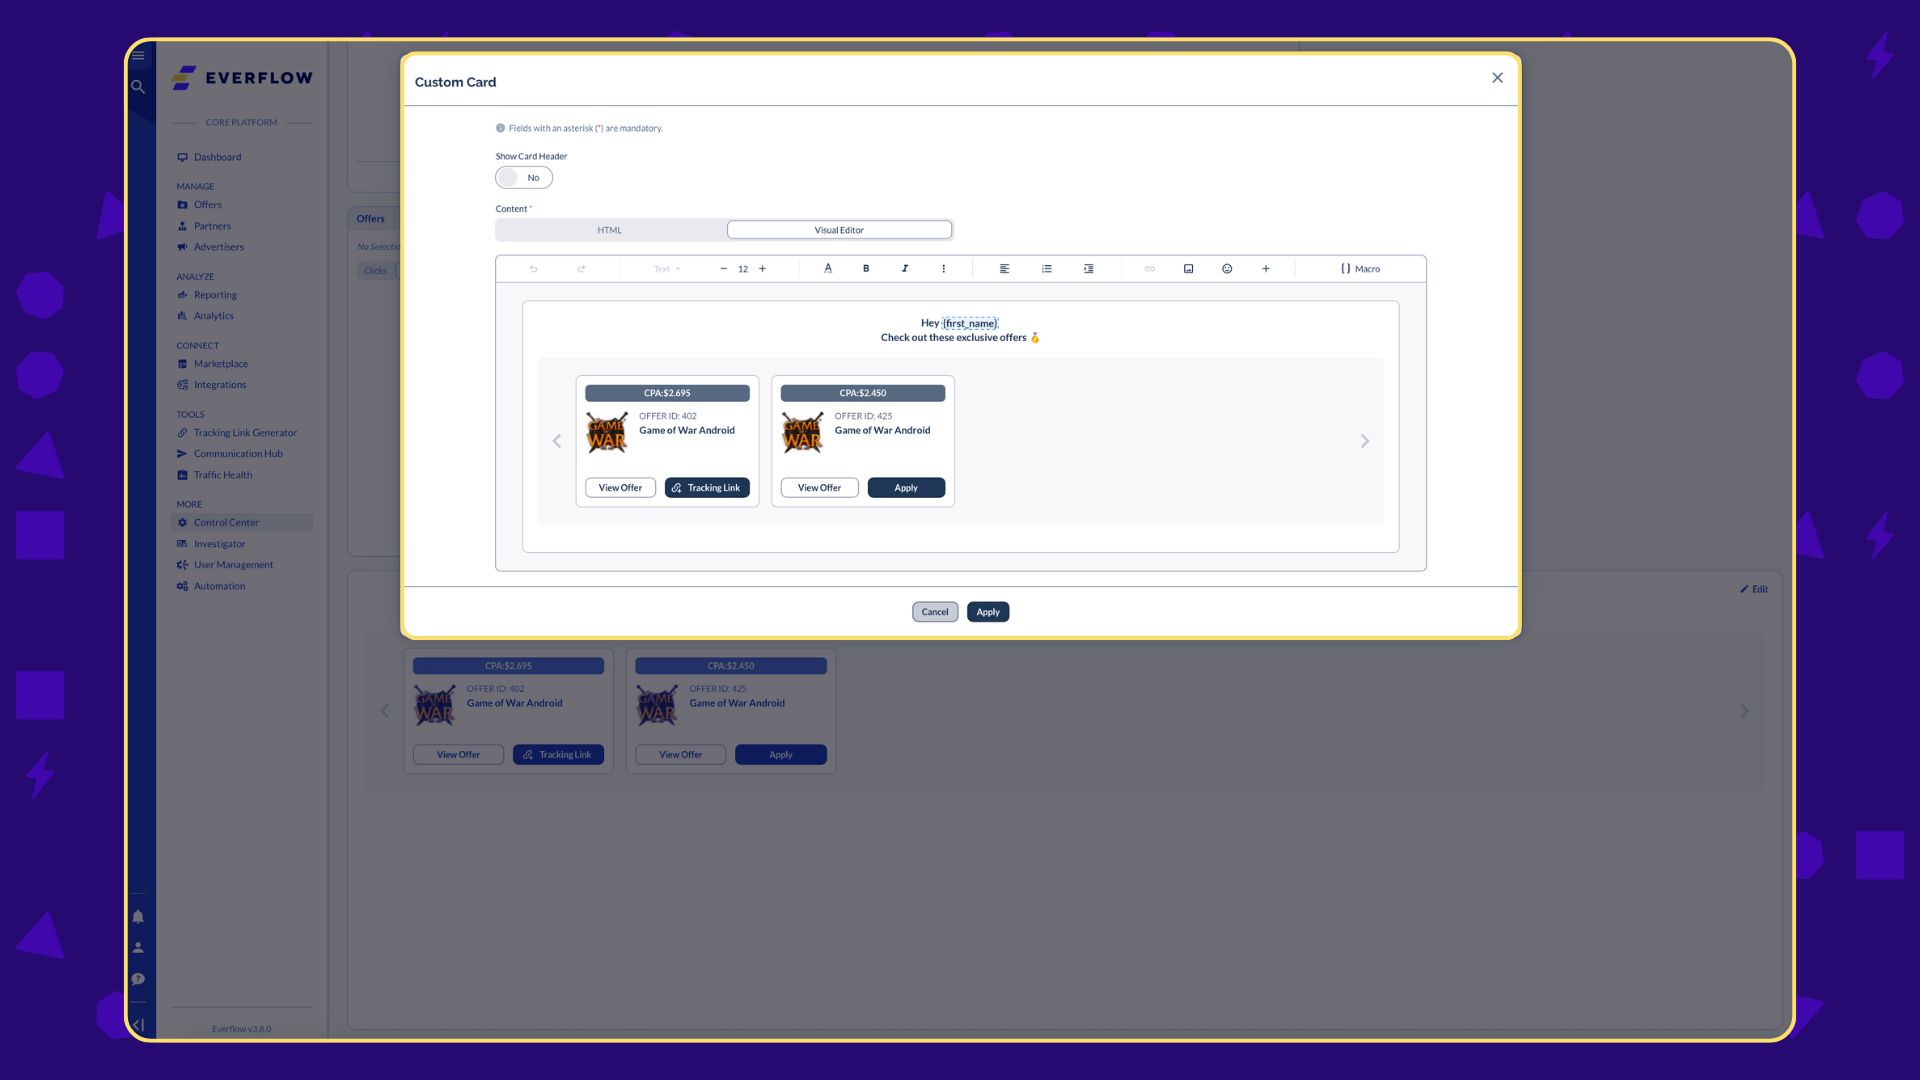Click Cancel in Custom Card dialog
Viewport: 1920px width, 1080px height.
click(935, 612)
